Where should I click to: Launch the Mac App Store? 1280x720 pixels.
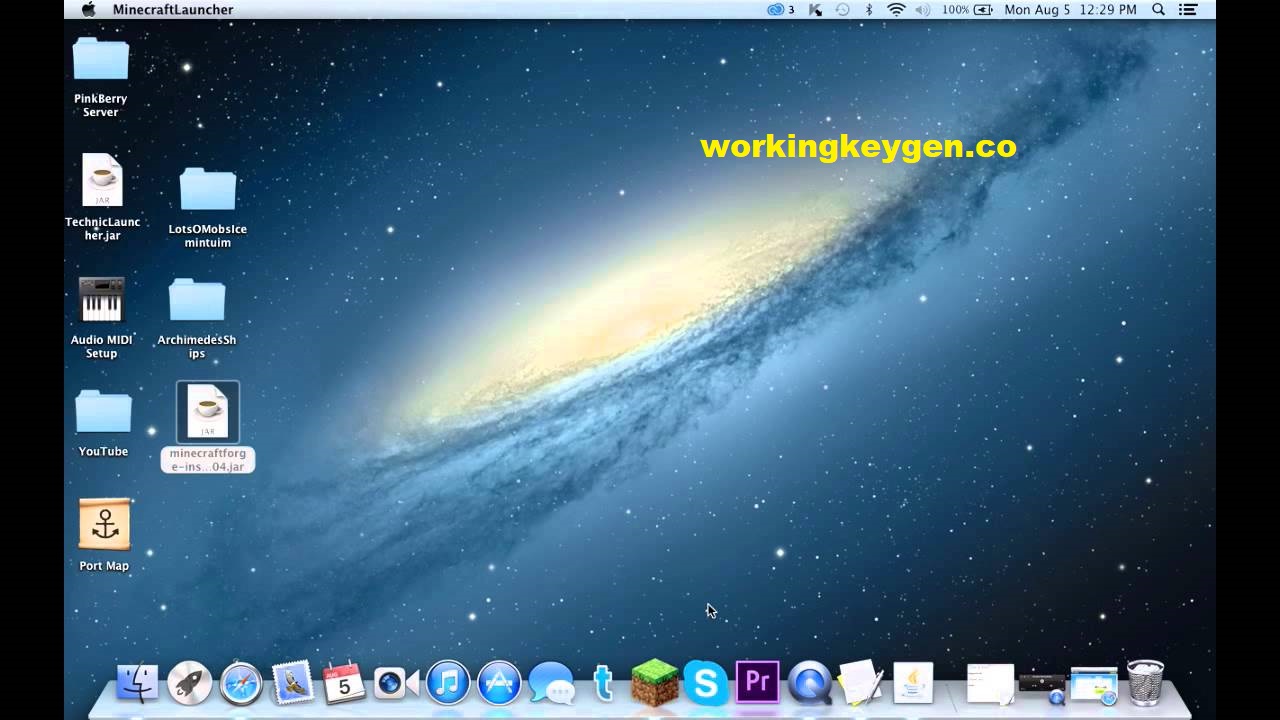pyautogui.click(x=499, y=685)
